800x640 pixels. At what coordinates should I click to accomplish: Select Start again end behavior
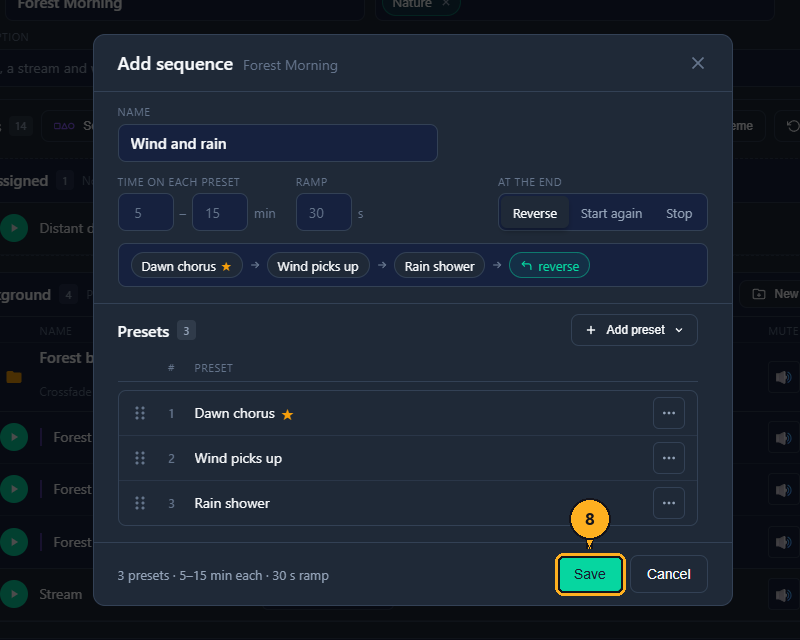point(611,213)
